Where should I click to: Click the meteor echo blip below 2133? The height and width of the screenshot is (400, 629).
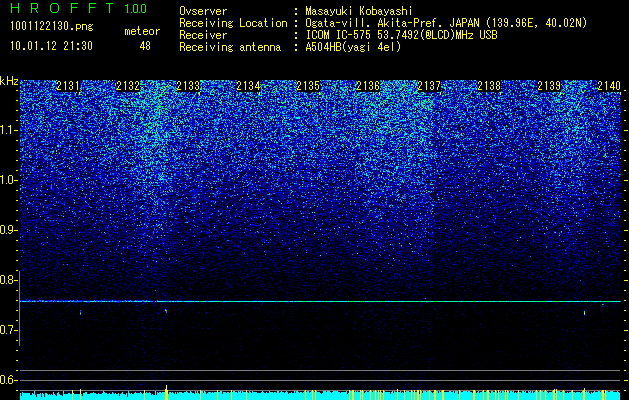[x=166, y=311]
